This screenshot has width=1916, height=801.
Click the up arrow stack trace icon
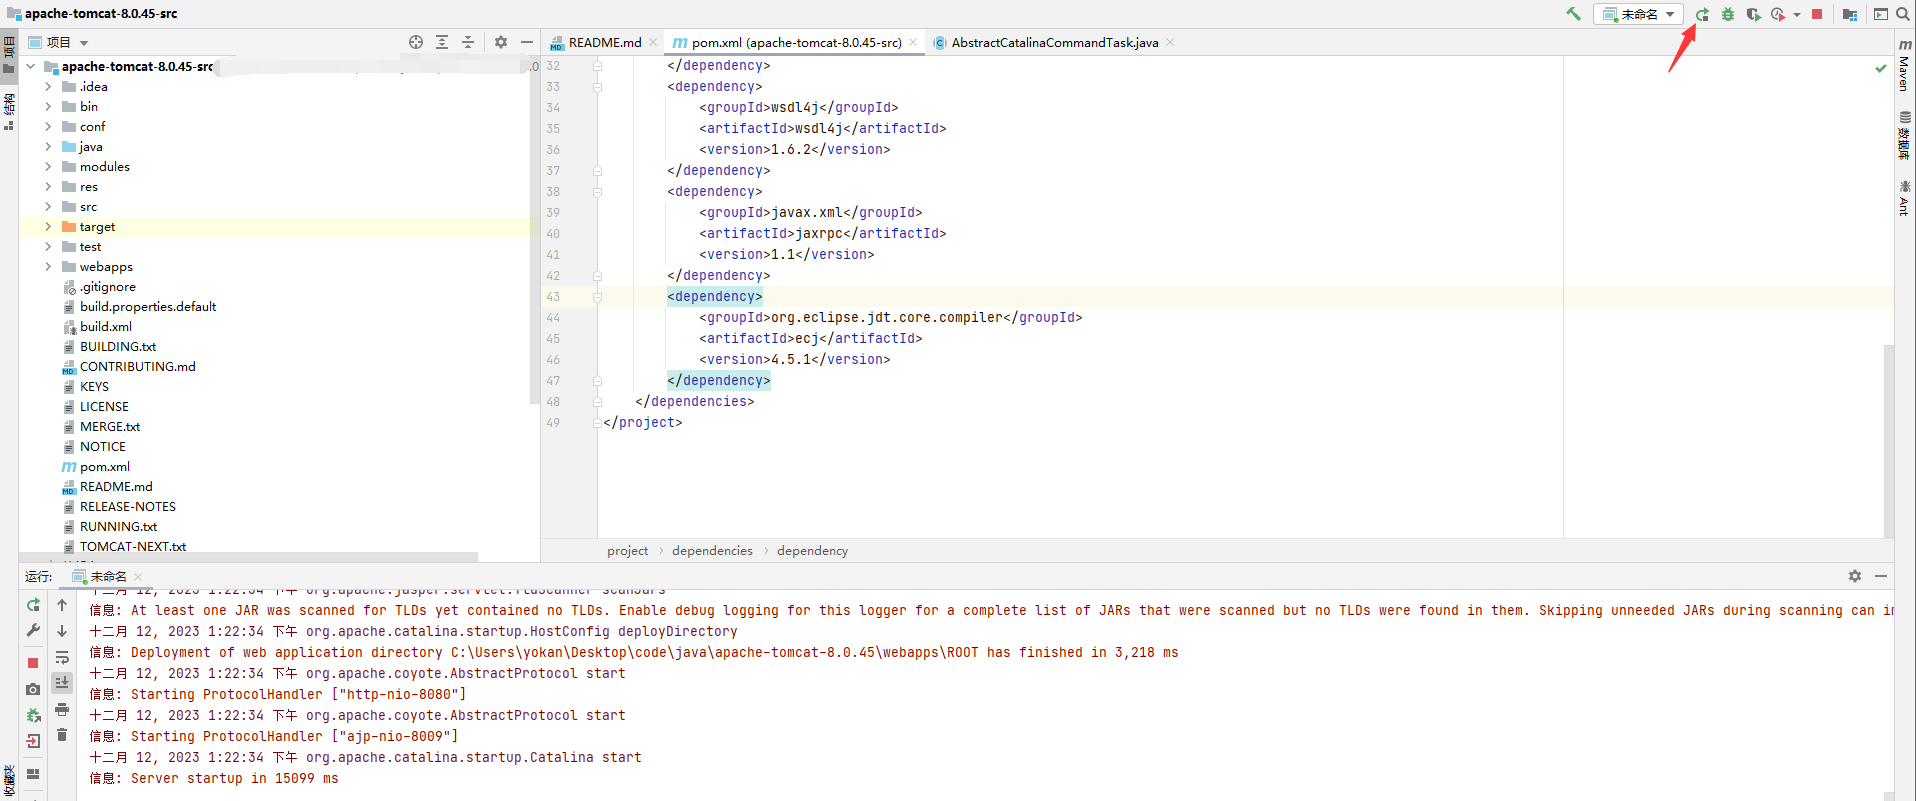(62, 605)
